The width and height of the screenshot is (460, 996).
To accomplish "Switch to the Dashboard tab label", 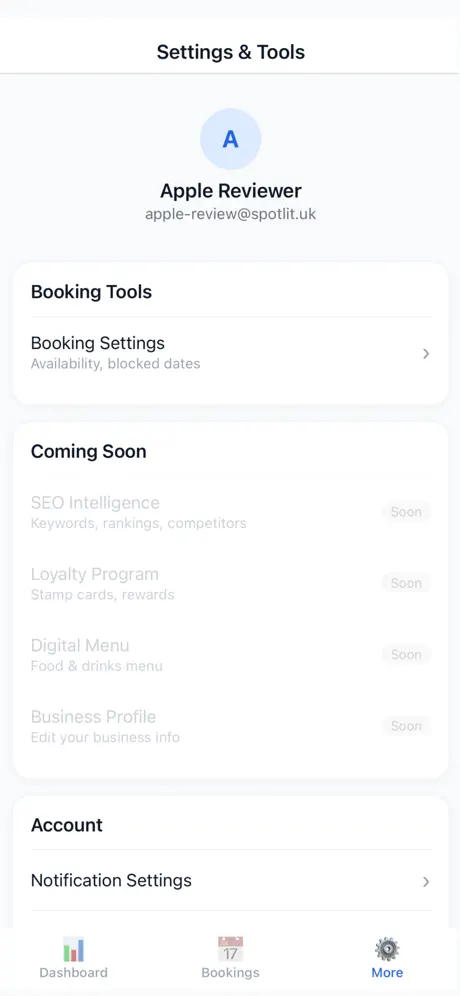I will [x=74, y=972].
